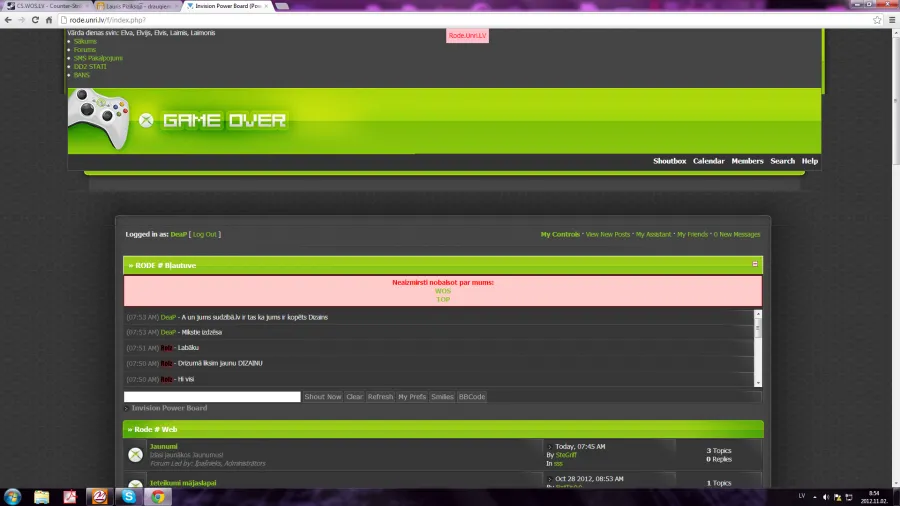Reload the page with refresh icon
The image size is (900, 506).
click(35, 20)
